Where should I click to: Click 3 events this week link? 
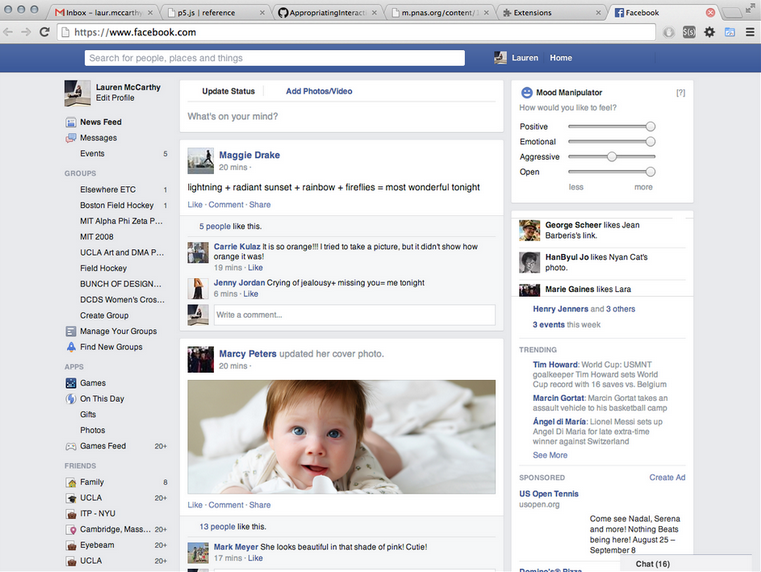pyautogui.click(x=549, y=325)
